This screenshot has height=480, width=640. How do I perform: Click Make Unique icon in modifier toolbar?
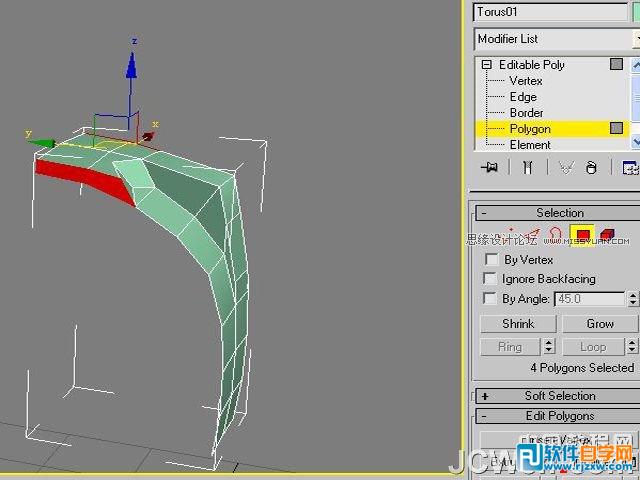coord(566,167)
